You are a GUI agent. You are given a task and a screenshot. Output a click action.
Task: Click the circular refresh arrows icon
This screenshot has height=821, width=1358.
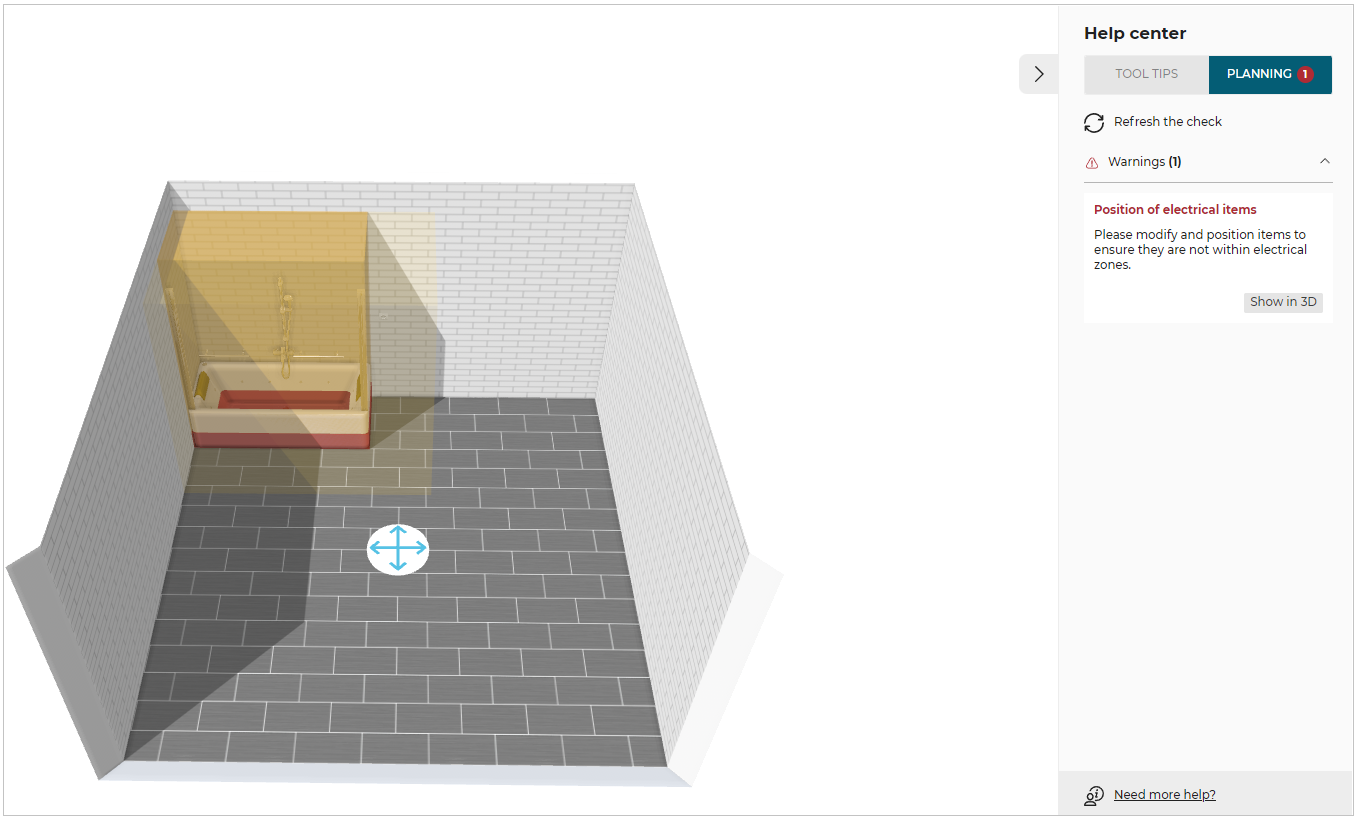click(1094, 122)
